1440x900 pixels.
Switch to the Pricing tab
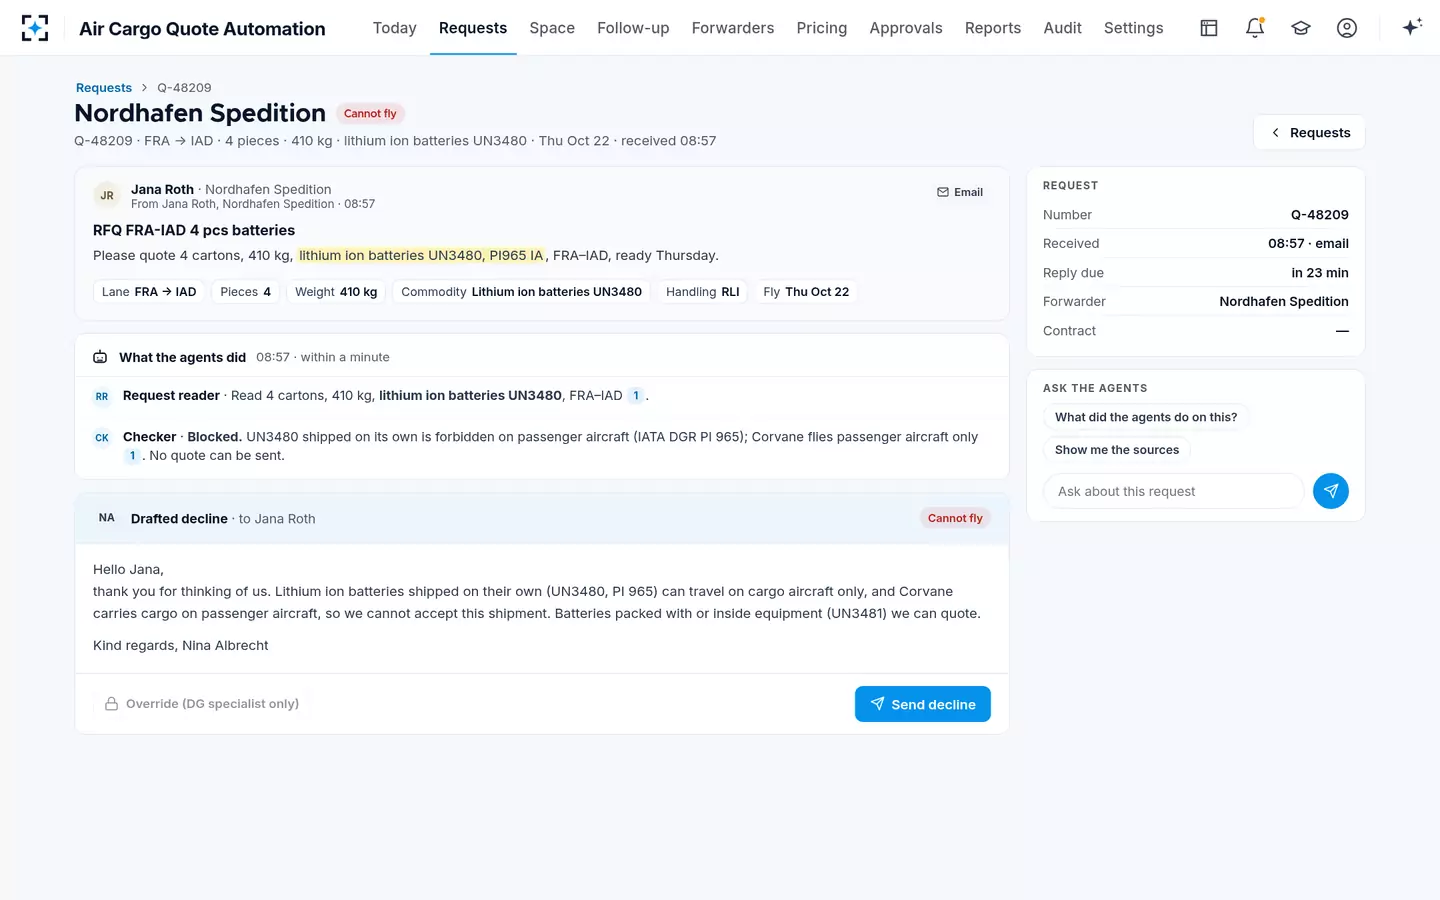pyautogui.click(x=822, y=28)
